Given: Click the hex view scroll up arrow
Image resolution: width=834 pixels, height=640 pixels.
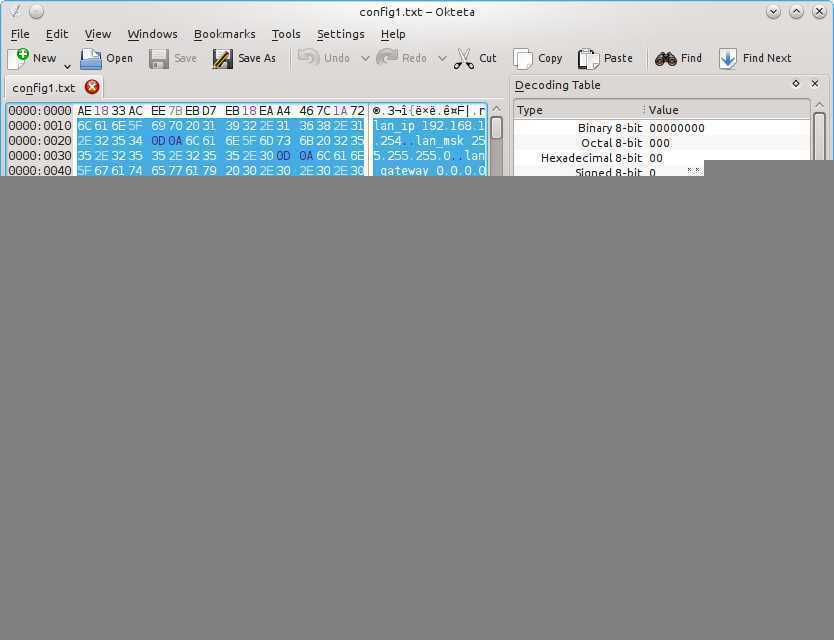Looking at the screenshot, I should click(496, 109).
